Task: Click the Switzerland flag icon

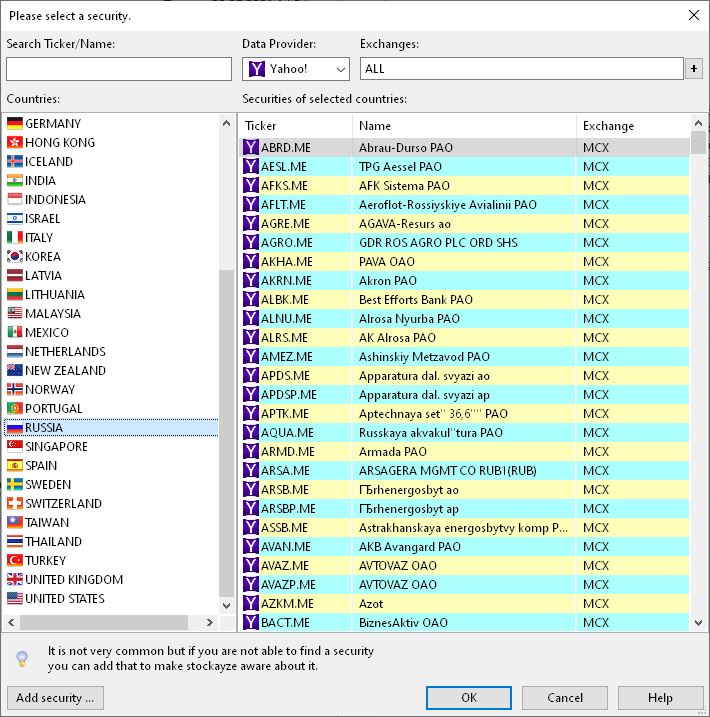Action: click(x=15, y=503)
